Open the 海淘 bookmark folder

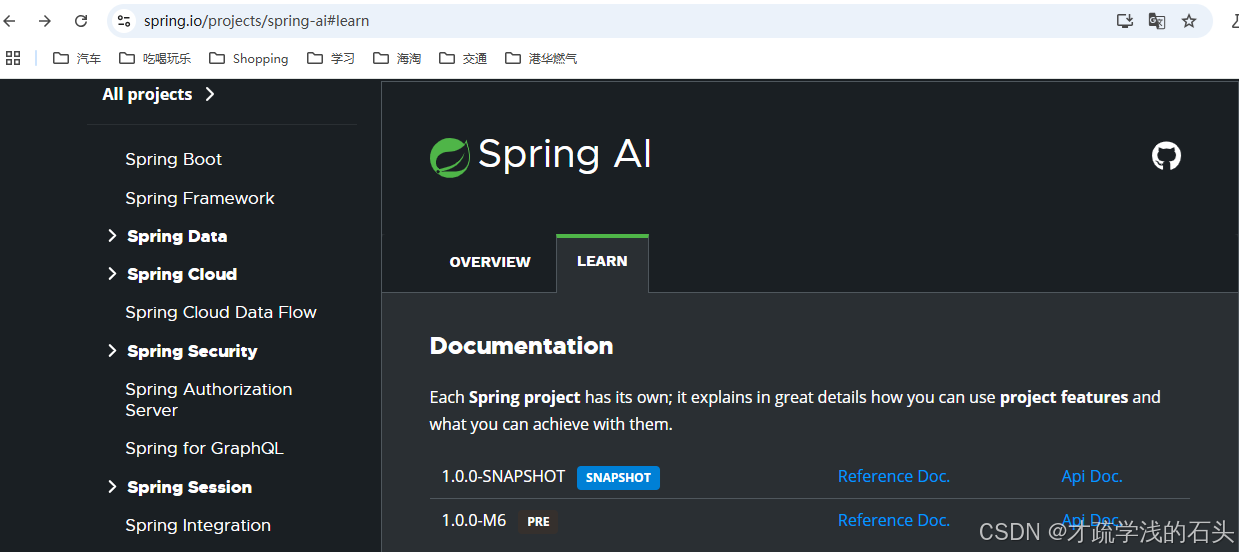point(397,58)
